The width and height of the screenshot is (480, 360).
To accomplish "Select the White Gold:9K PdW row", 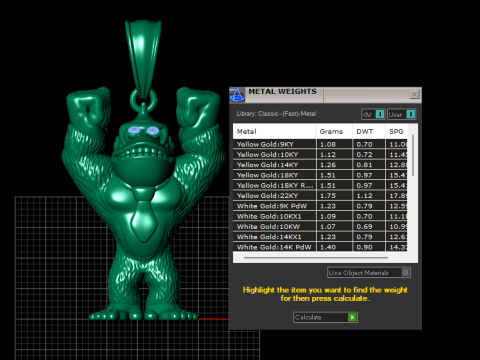I will point(320,206).
